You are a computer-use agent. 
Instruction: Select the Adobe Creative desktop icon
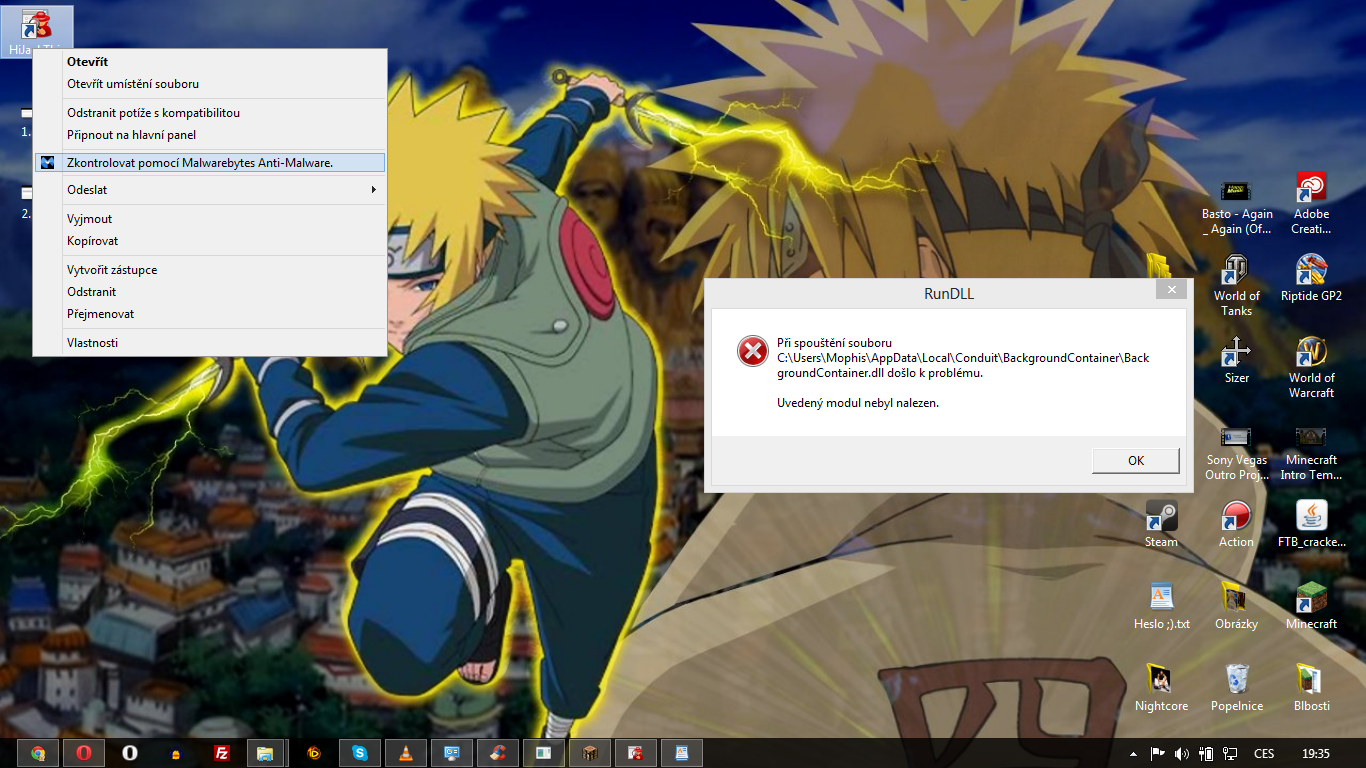(x=1311, y=204)
